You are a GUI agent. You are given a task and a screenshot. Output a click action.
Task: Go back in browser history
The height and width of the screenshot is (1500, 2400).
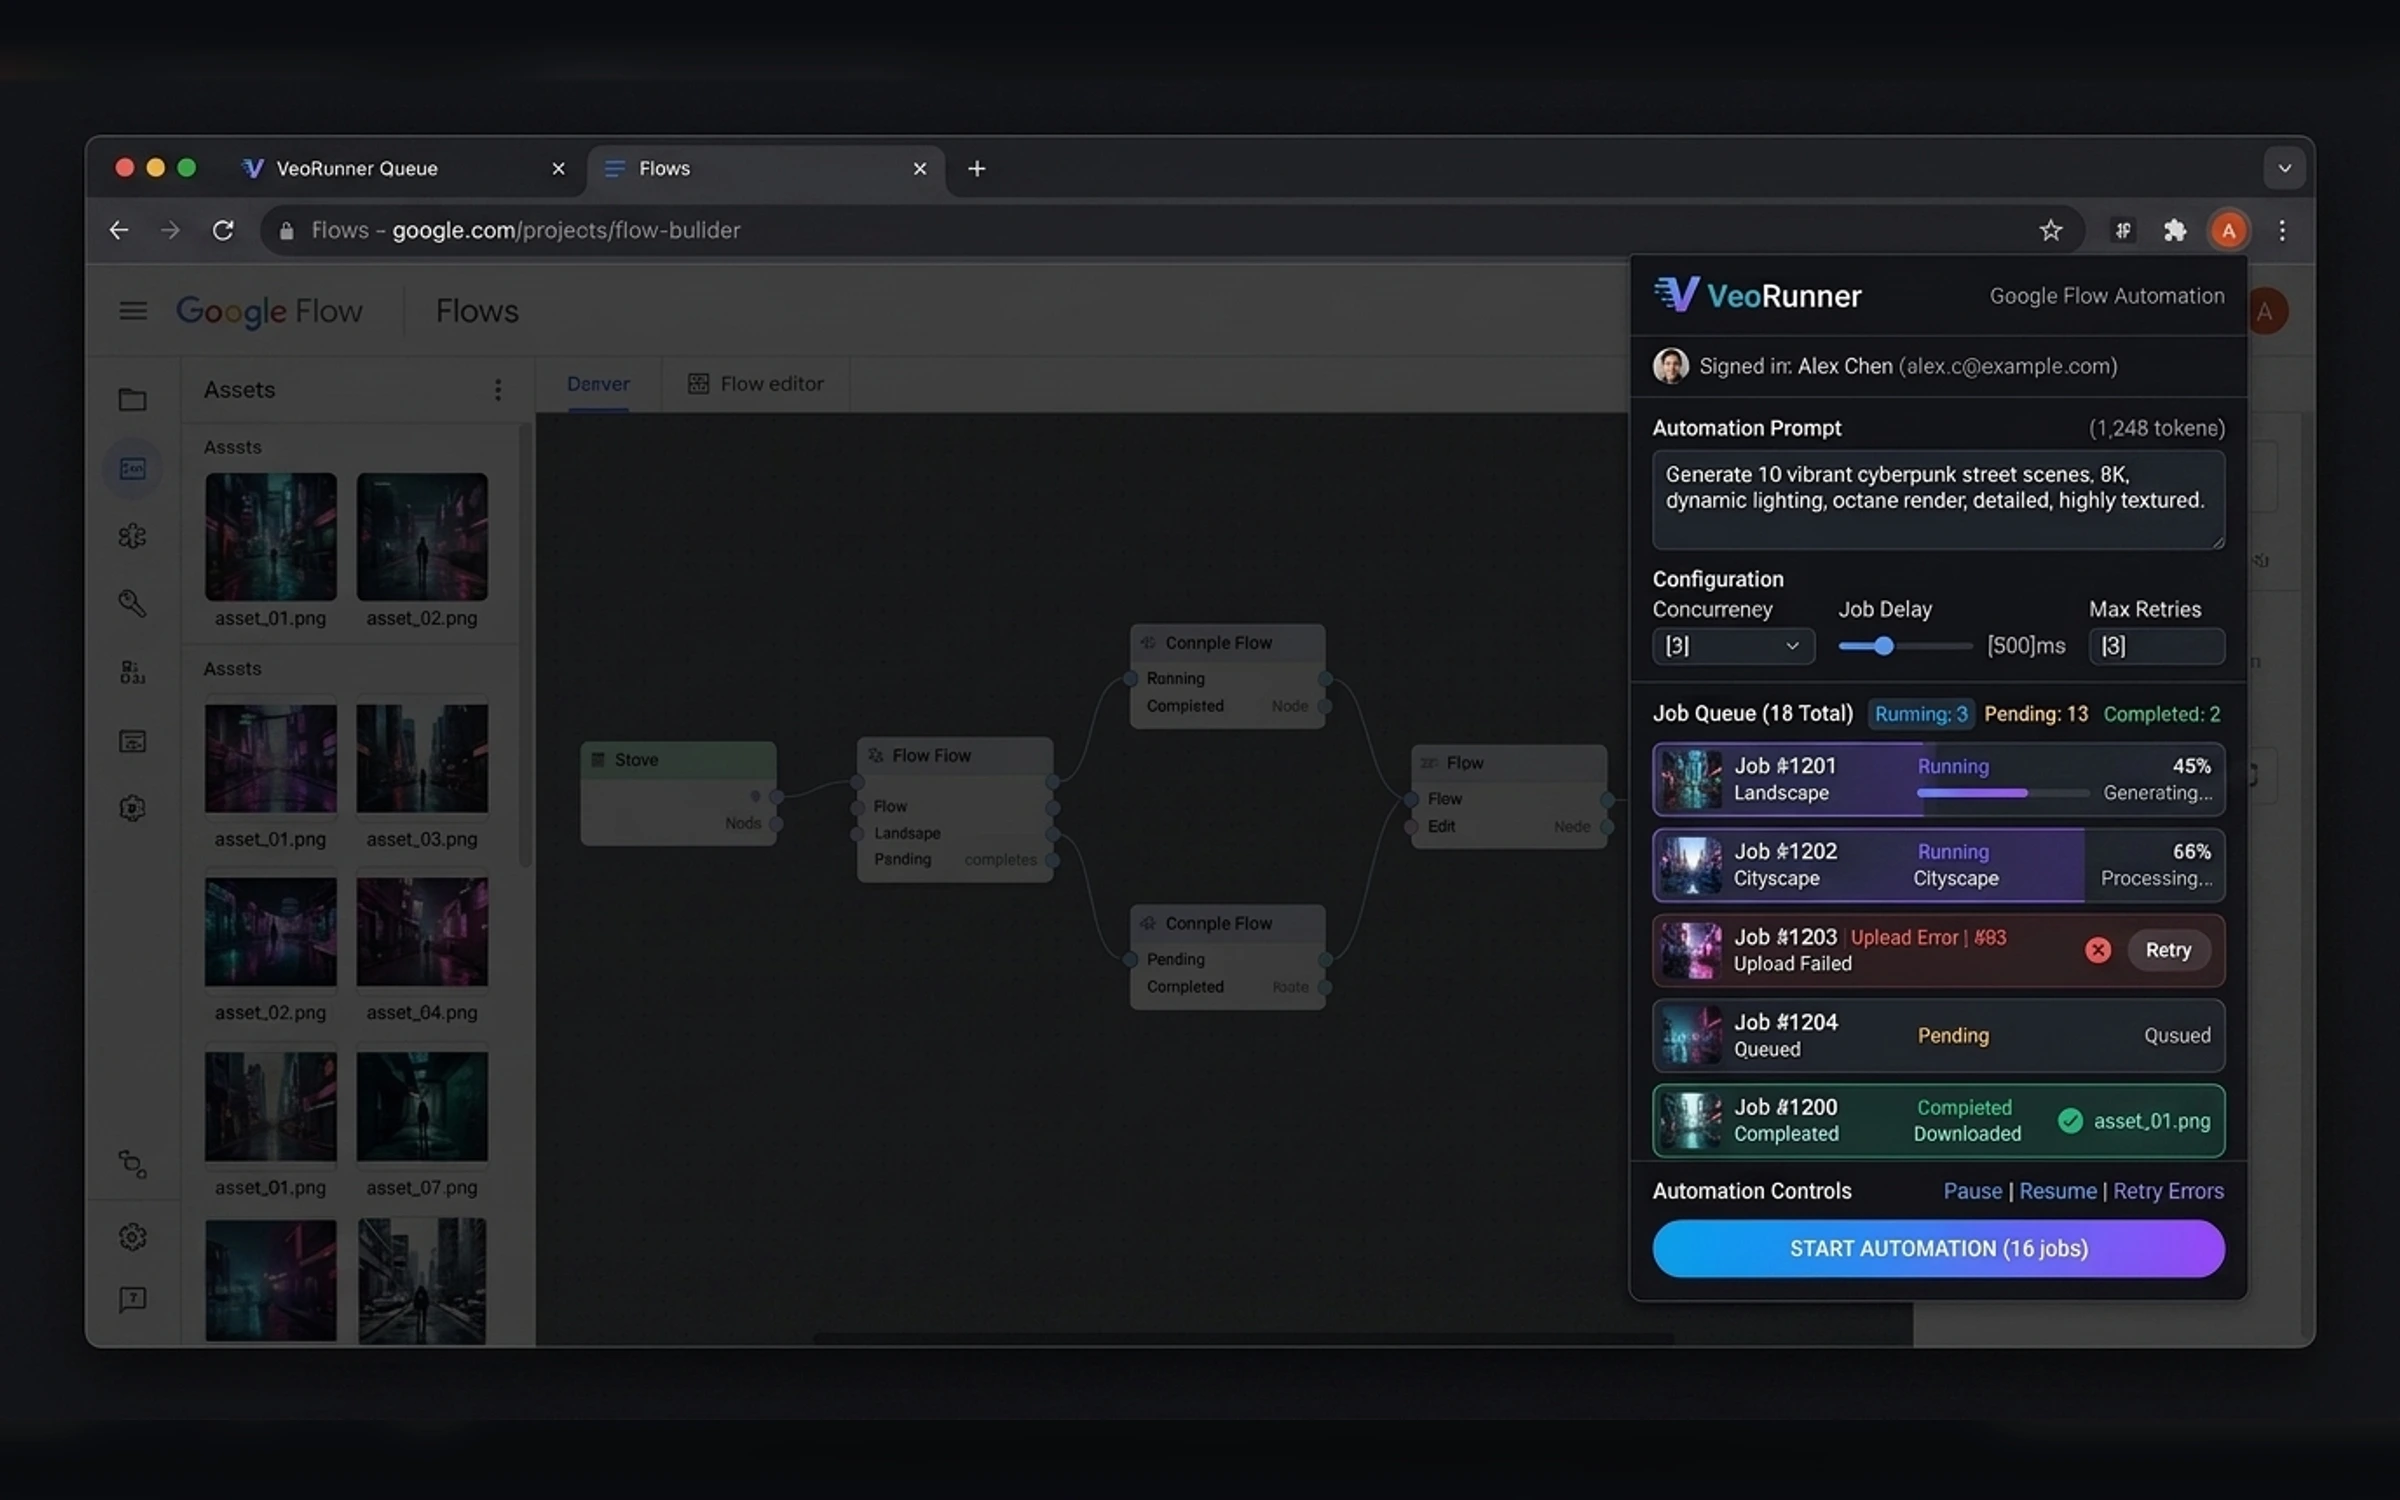pos(119,230)
